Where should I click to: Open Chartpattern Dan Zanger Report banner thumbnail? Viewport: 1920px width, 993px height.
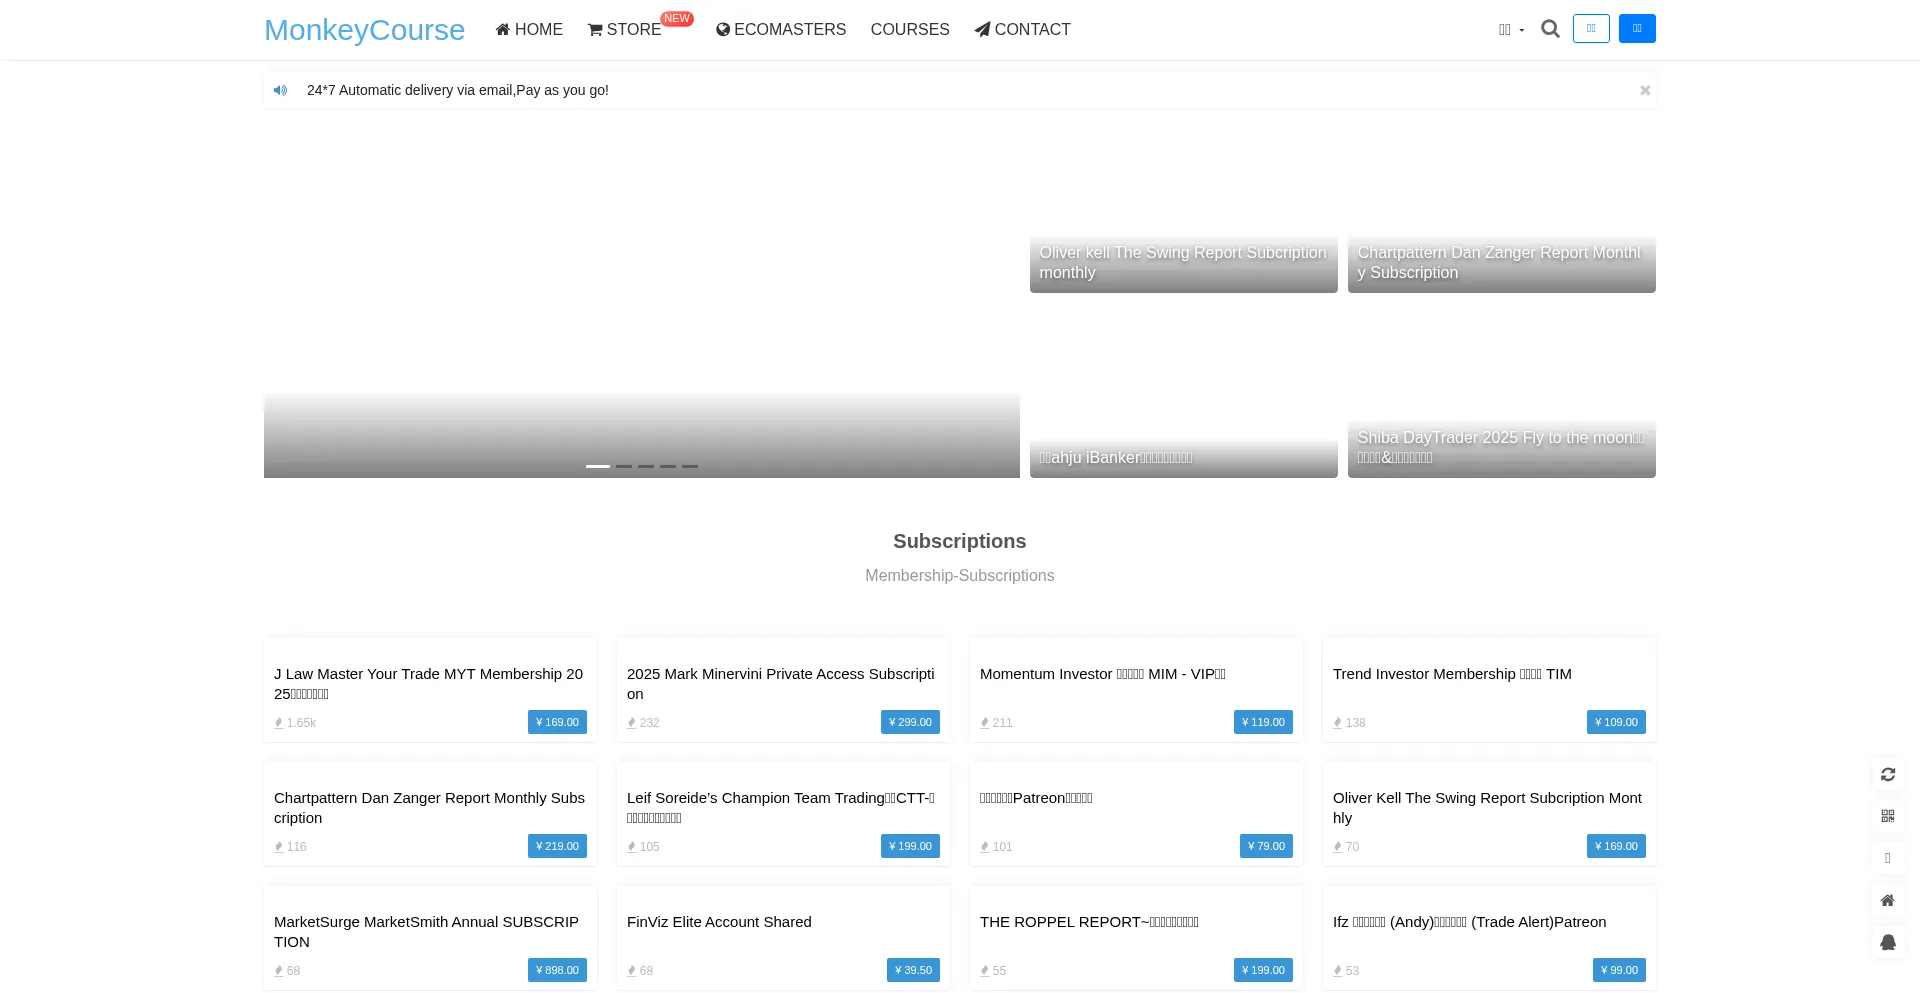pyautogui.click(x=1502, y=208)
